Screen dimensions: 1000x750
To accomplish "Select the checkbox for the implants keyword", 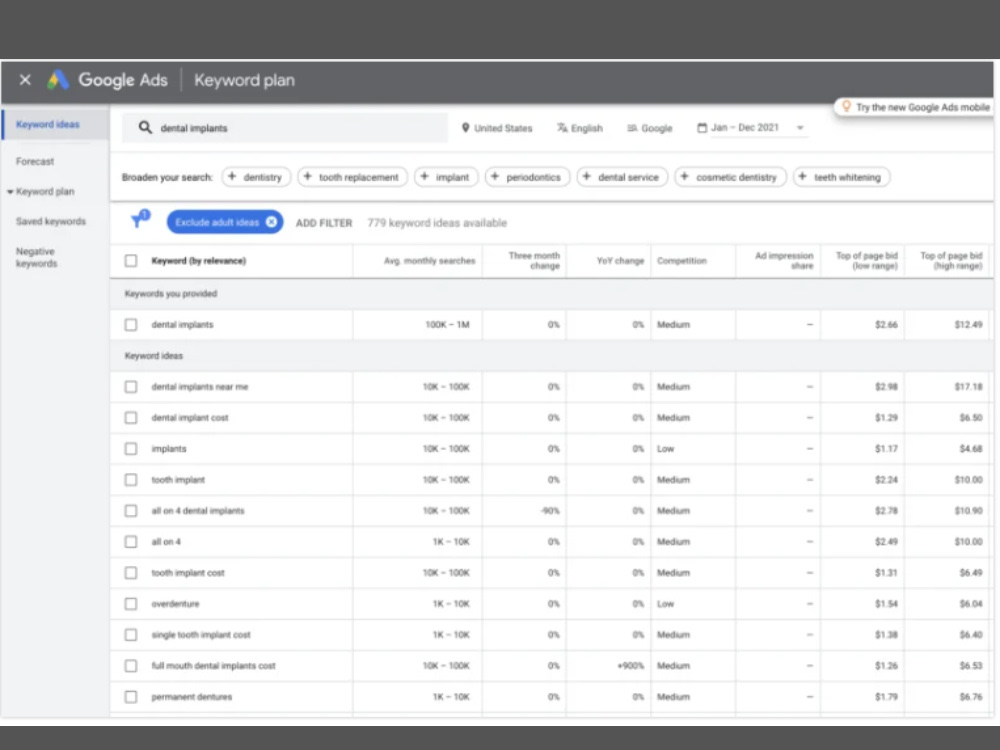I will pyautogui.click(x=131, y=448).
